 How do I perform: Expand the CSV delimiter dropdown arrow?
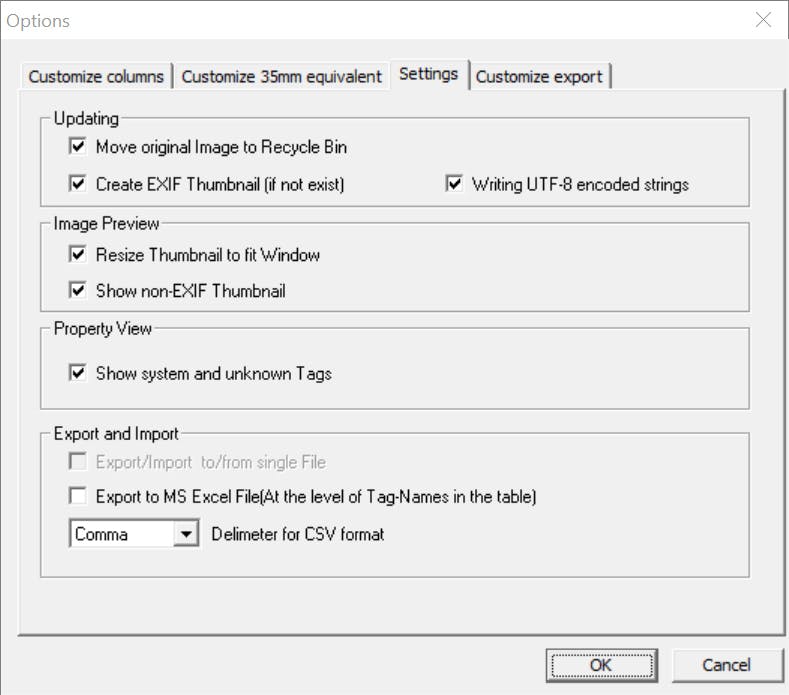[x=186, y=534]
